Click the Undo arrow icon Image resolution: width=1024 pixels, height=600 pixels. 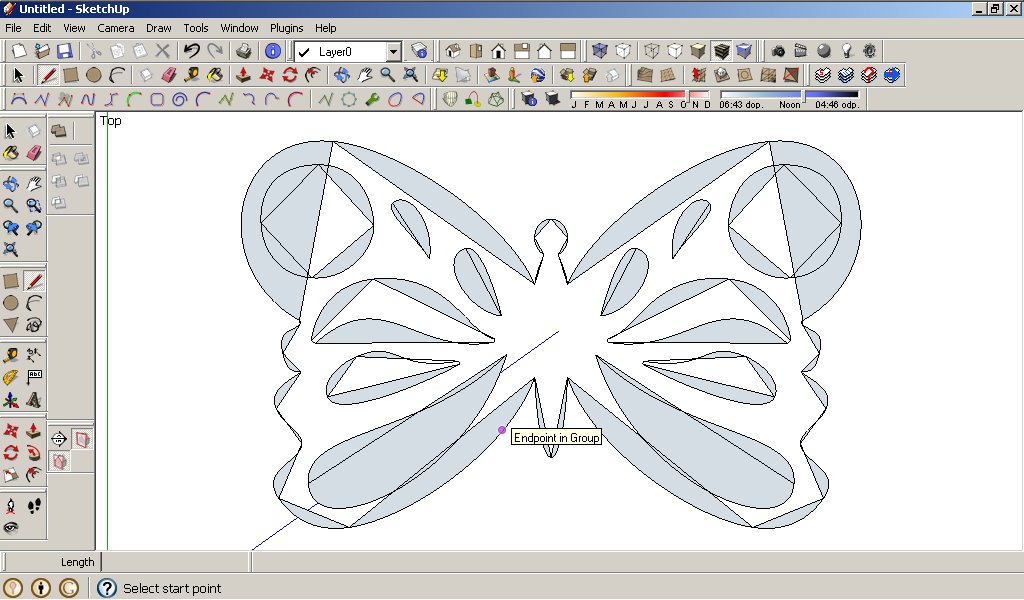pos(192,51)
